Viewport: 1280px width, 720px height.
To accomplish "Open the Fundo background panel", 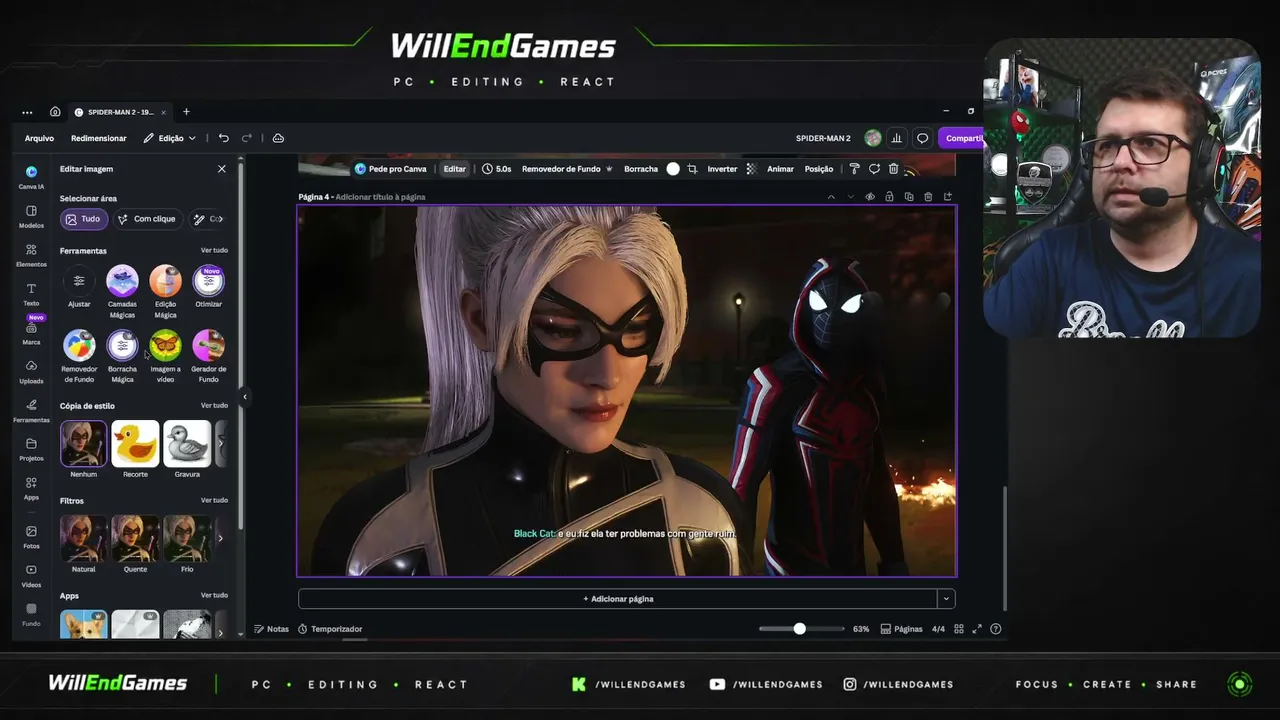I will (x=31, y=614).
